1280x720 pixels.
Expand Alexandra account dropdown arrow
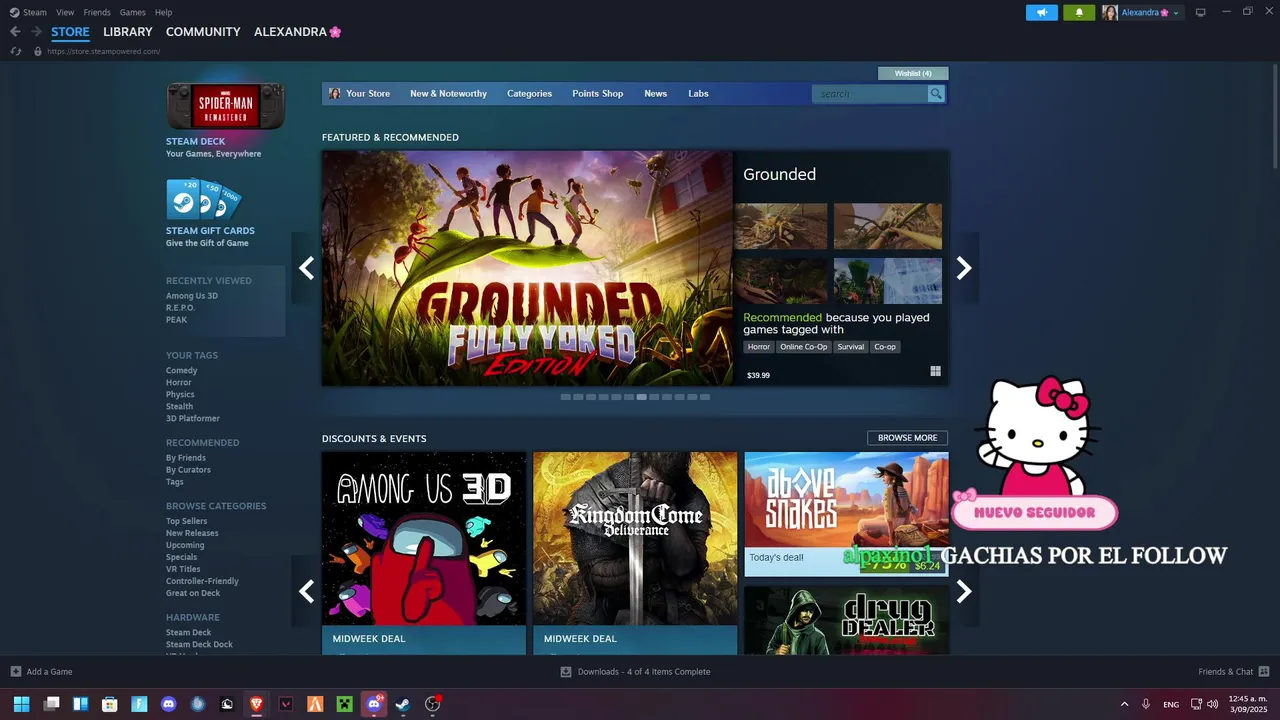[1176, 13]
